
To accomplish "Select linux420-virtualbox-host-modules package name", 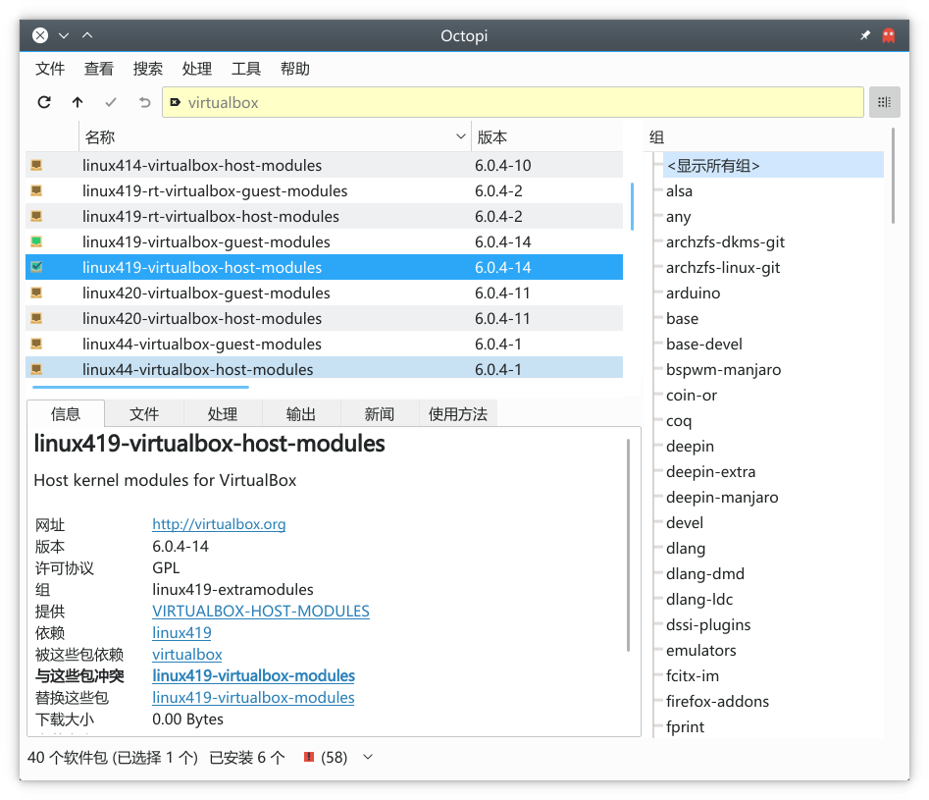I will [202, 318].
